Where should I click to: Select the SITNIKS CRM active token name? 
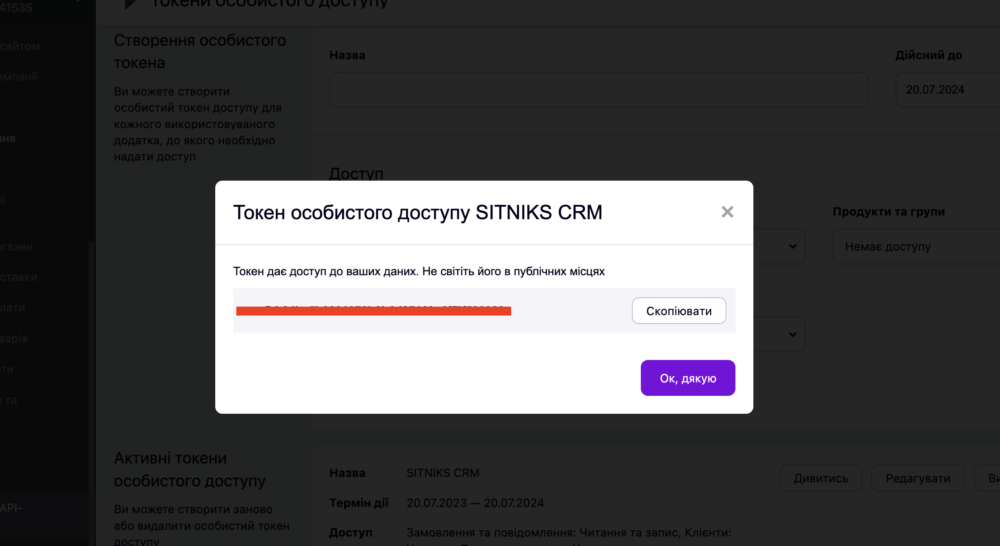443,473
